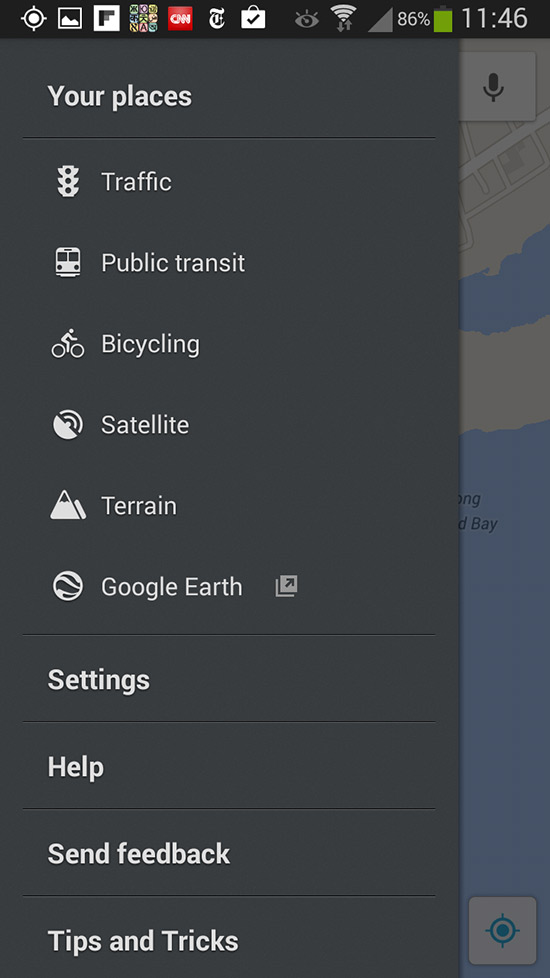Open the Help entry
The width and height of the screenshot is (550, 978).
tap(229, 767)
